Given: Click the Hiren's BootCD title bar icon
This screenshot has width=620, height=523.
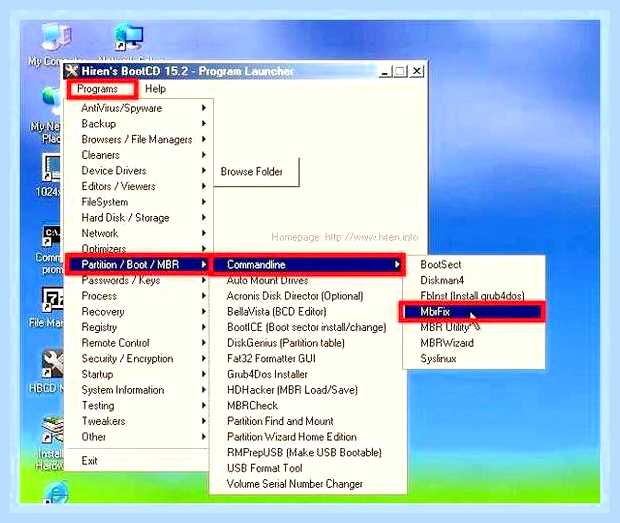Looking at the screenshot, I should click(72, 71).
